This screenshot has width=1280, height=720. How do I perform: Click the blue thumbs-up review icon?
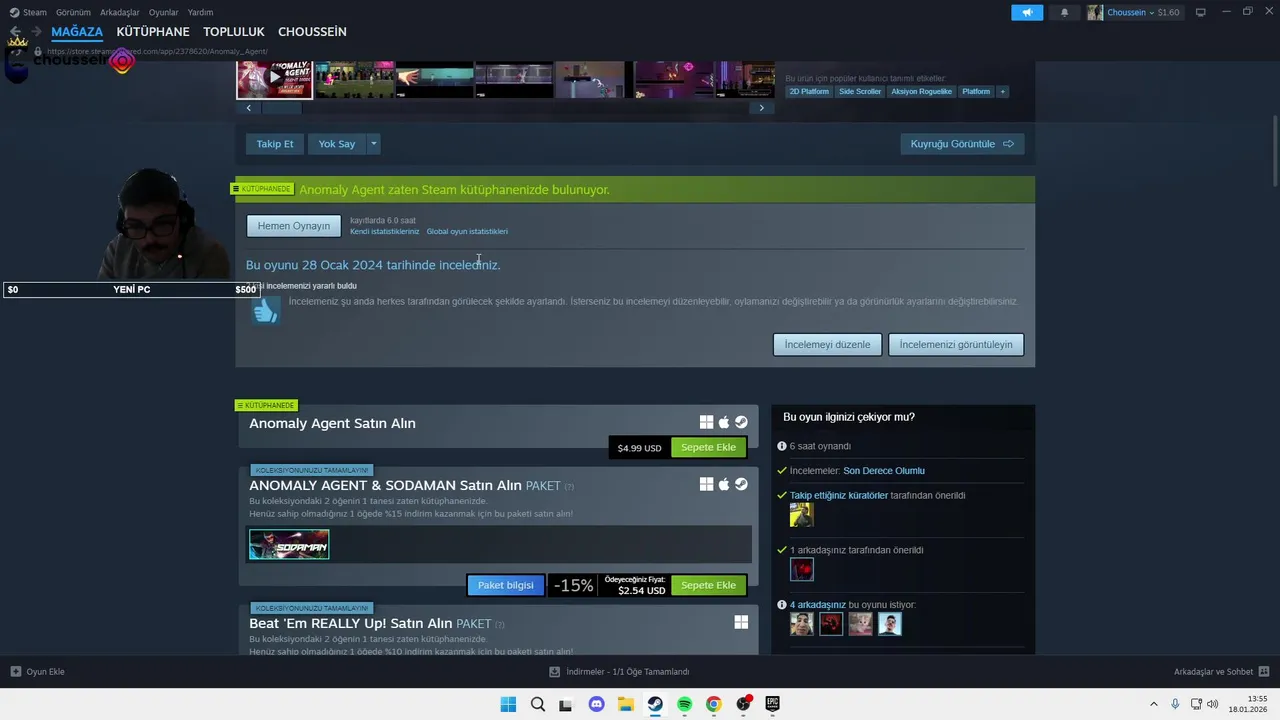pos(265,311)
